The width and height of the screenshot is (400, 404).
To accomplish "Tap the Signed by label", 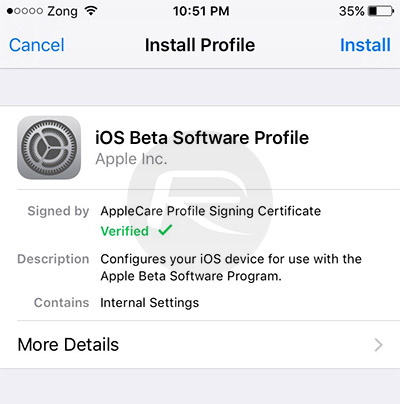I will pos(58,211).
